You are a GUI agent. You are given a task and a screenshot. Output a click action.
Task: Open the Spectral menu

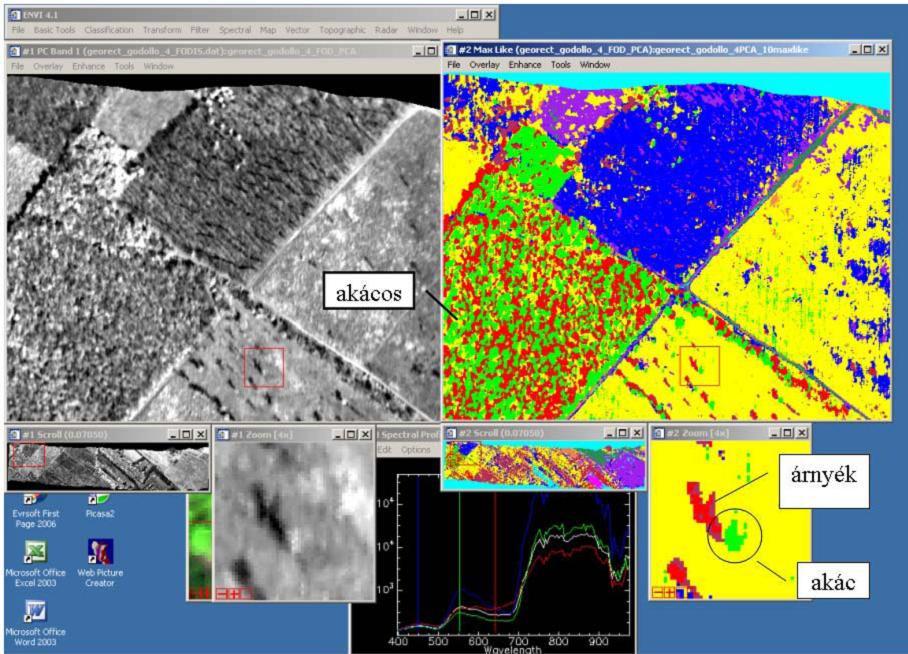click(235, 30)
